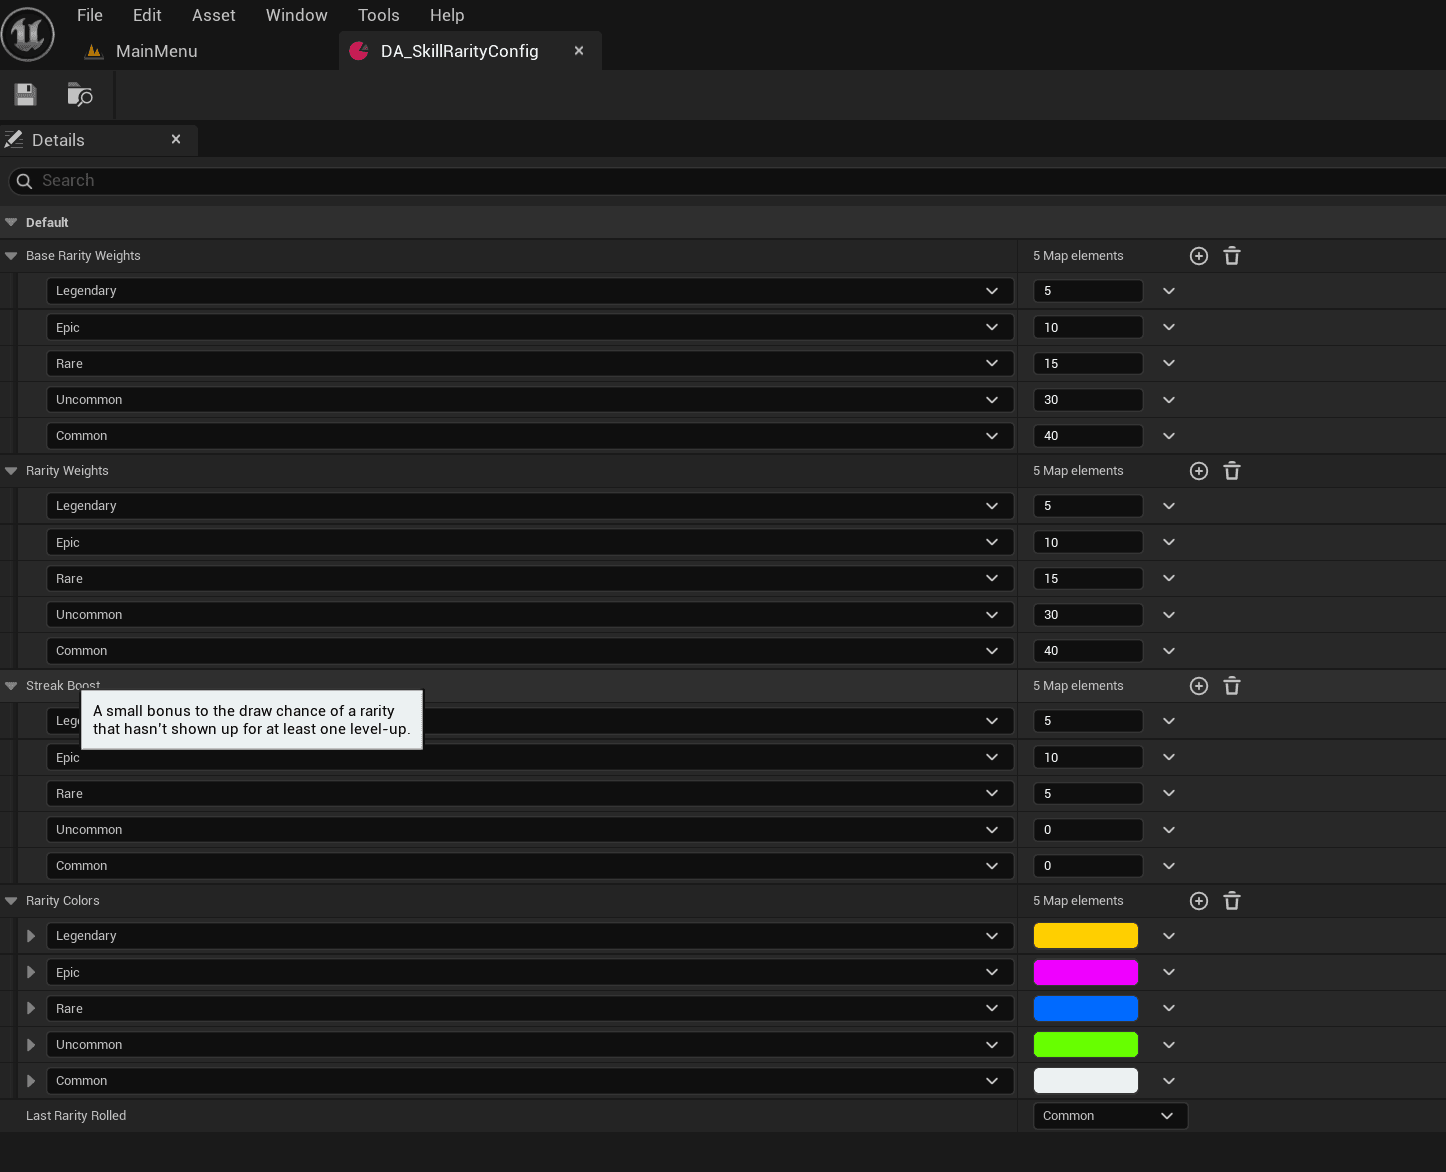
Task: Add element to Rarity Colors map
Action: click(1199, 901)
